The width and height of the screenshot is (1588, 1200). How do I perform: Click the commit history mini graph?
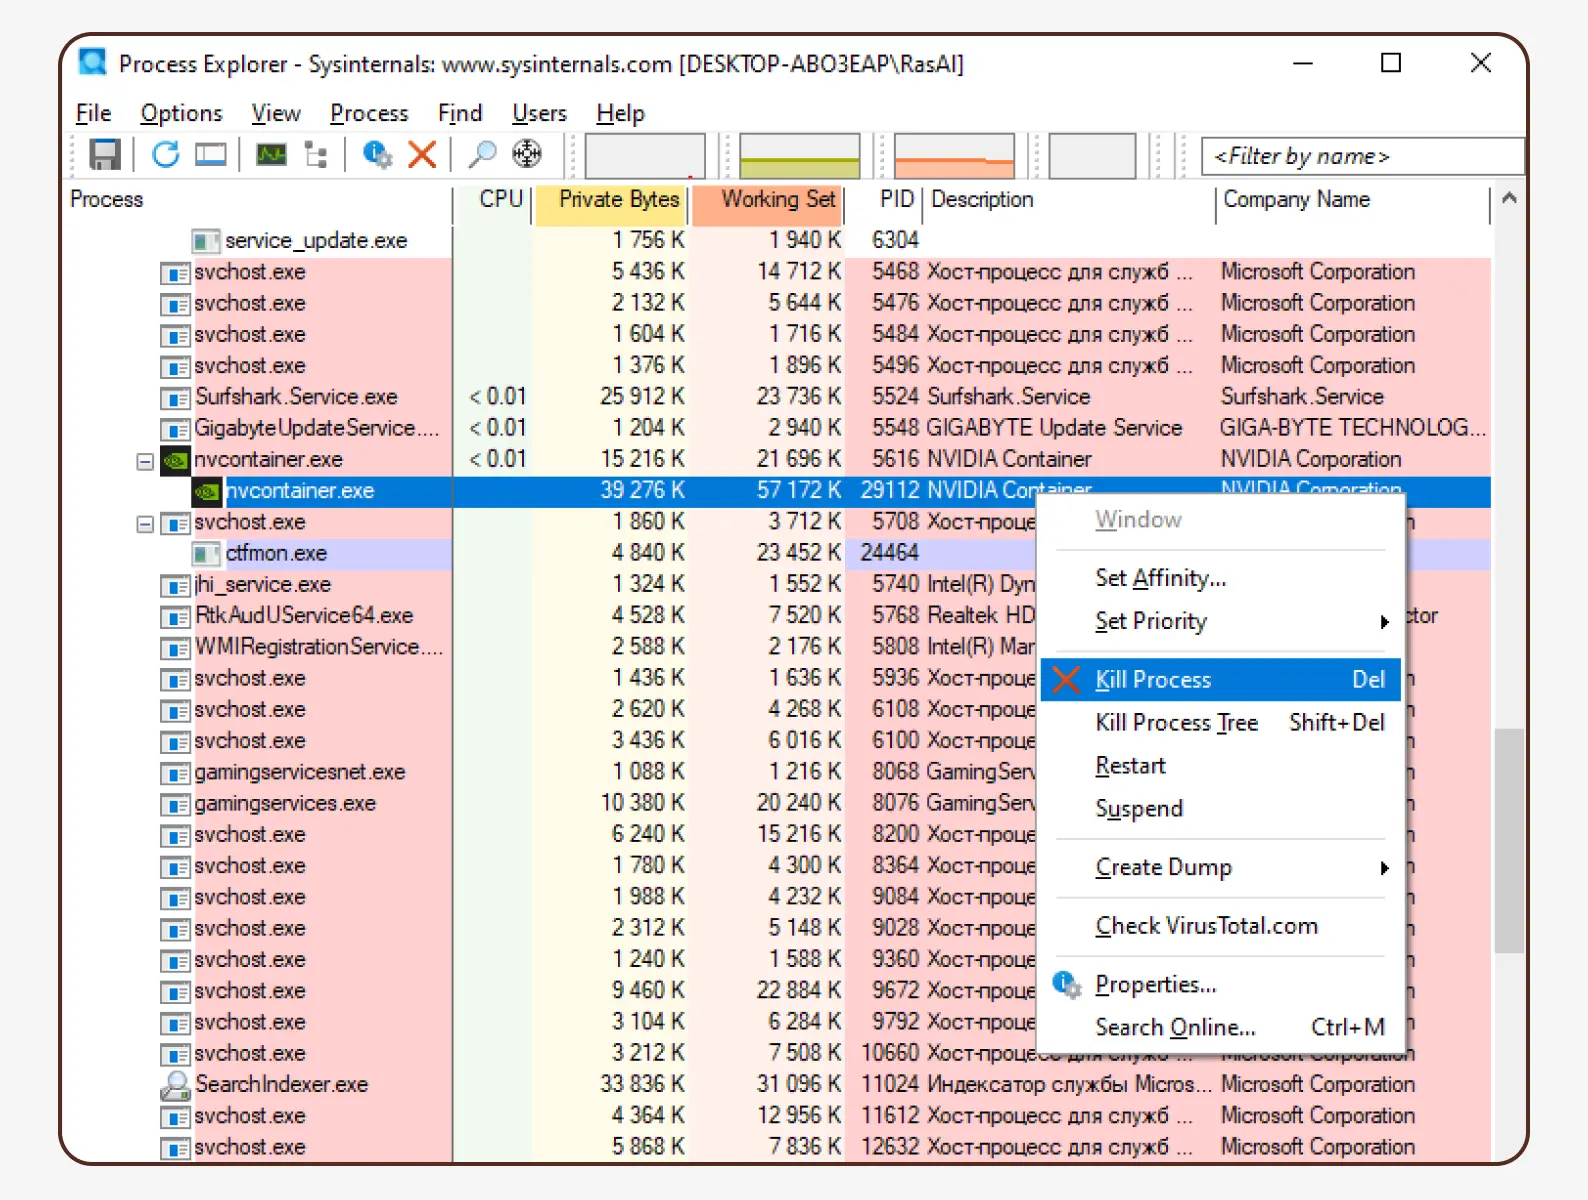(800, 156)
